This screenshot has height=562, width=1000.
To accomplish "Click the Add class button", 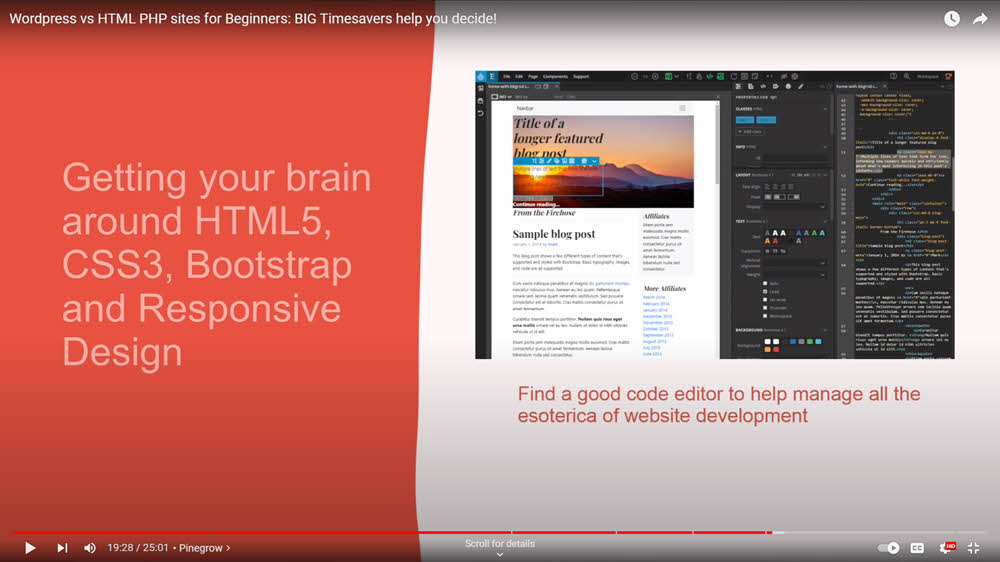I will pyautogui.click(x=748, y=131).
